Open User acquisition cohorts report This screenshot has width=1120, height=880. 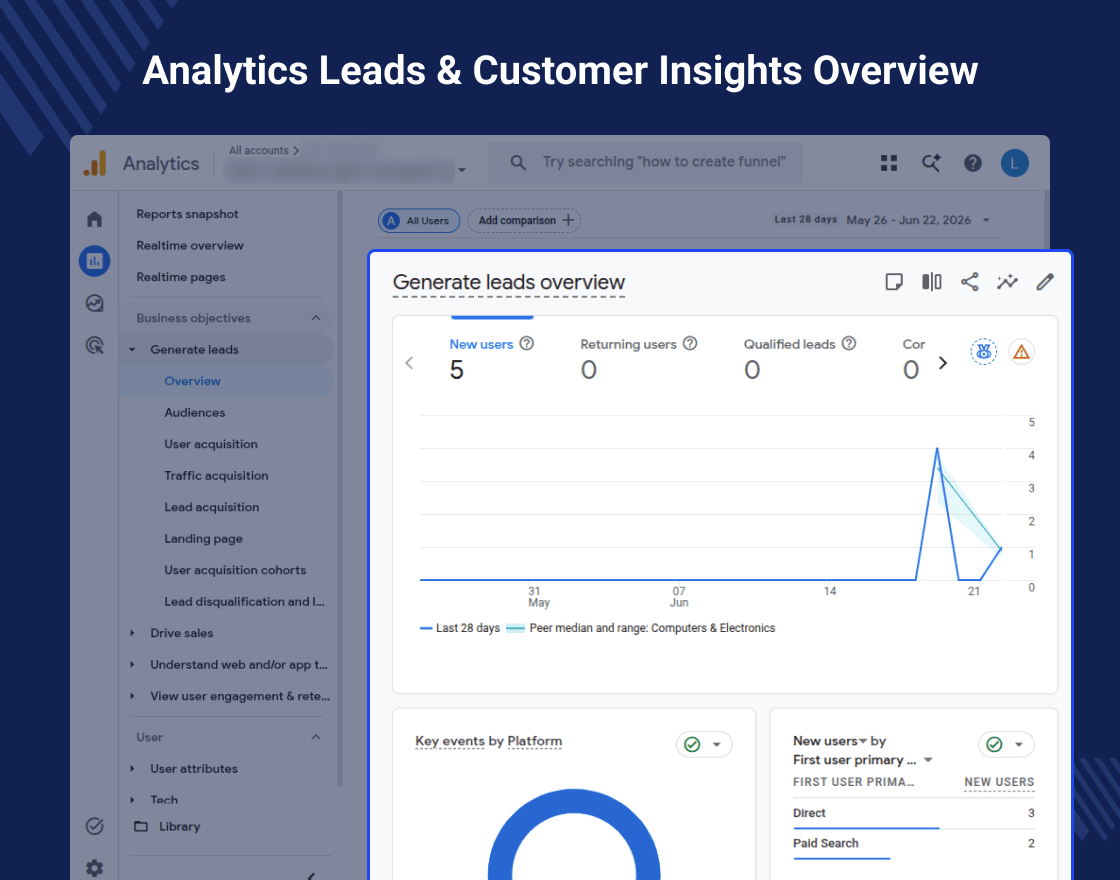point(235,569)
